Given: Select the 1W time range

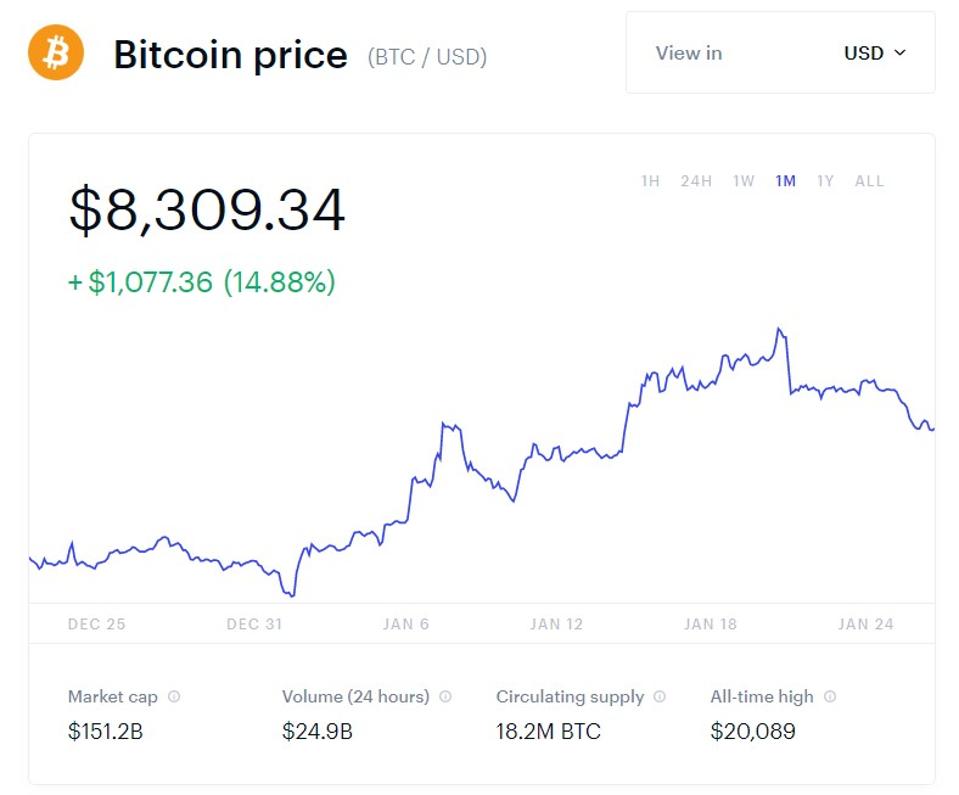Looking at the screenshot, I should coord(743,181).
